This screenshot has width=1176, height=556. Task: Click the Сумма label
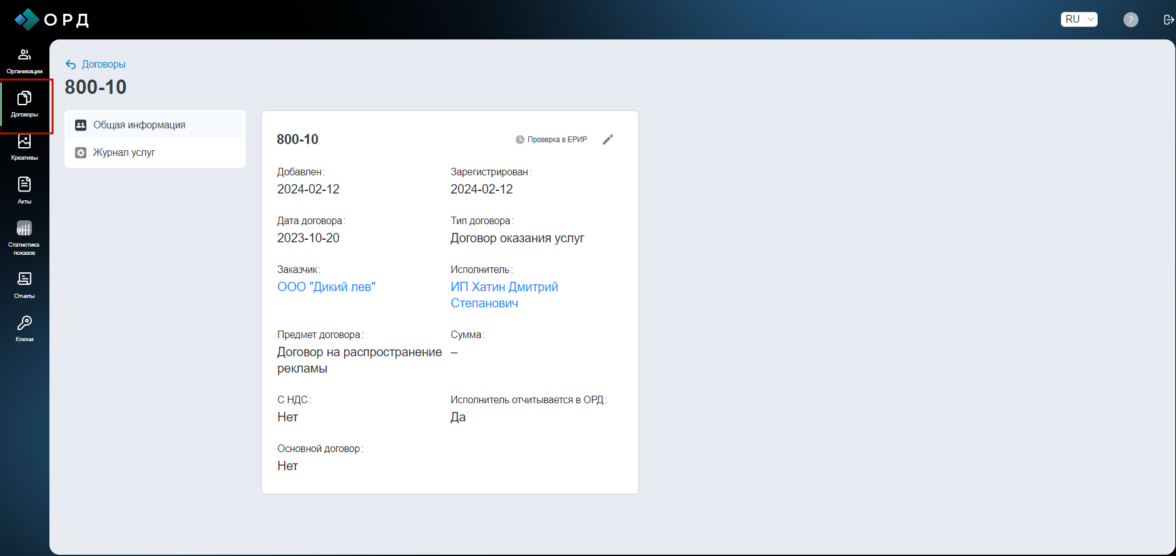tap(468, 335)
